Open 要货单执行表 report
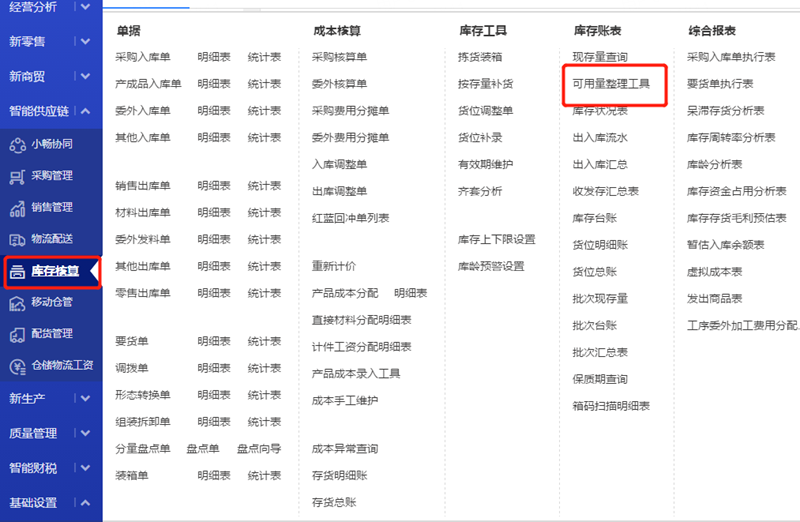800x522 pixels. click(x=720, y=84)
